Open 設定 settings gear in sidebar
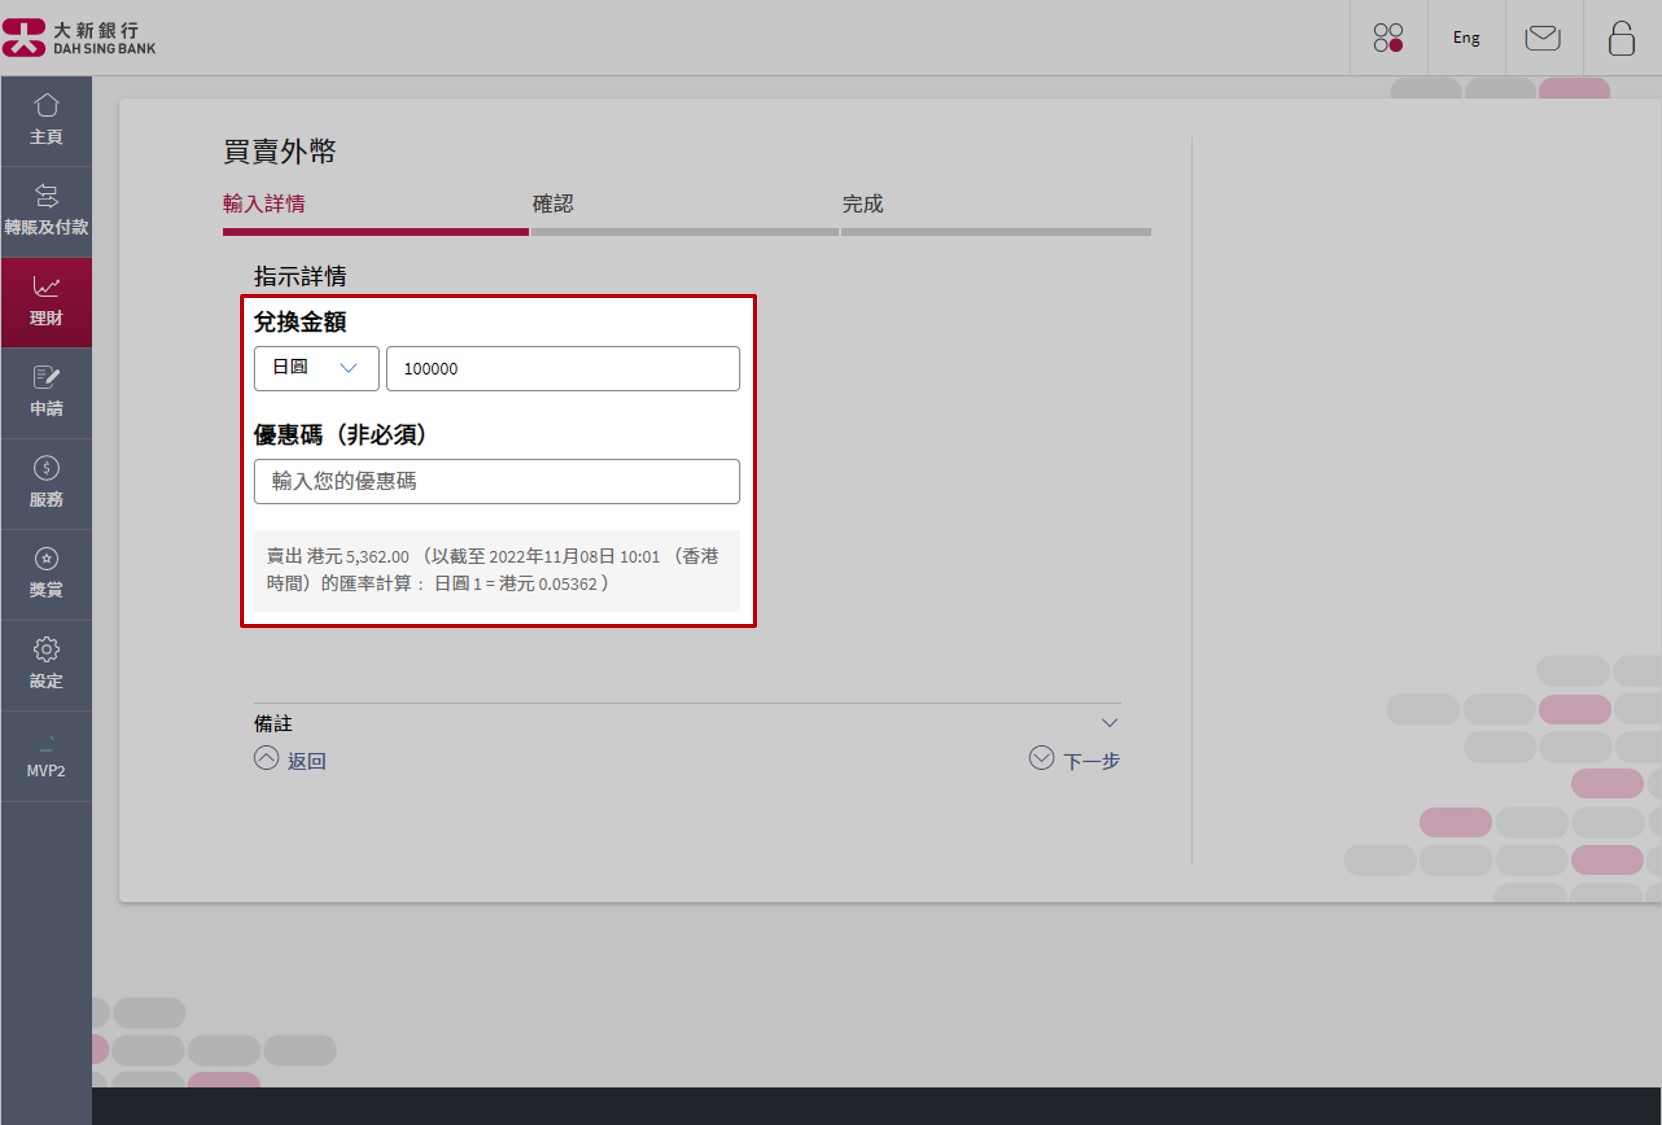 click(x=46, y=665)
